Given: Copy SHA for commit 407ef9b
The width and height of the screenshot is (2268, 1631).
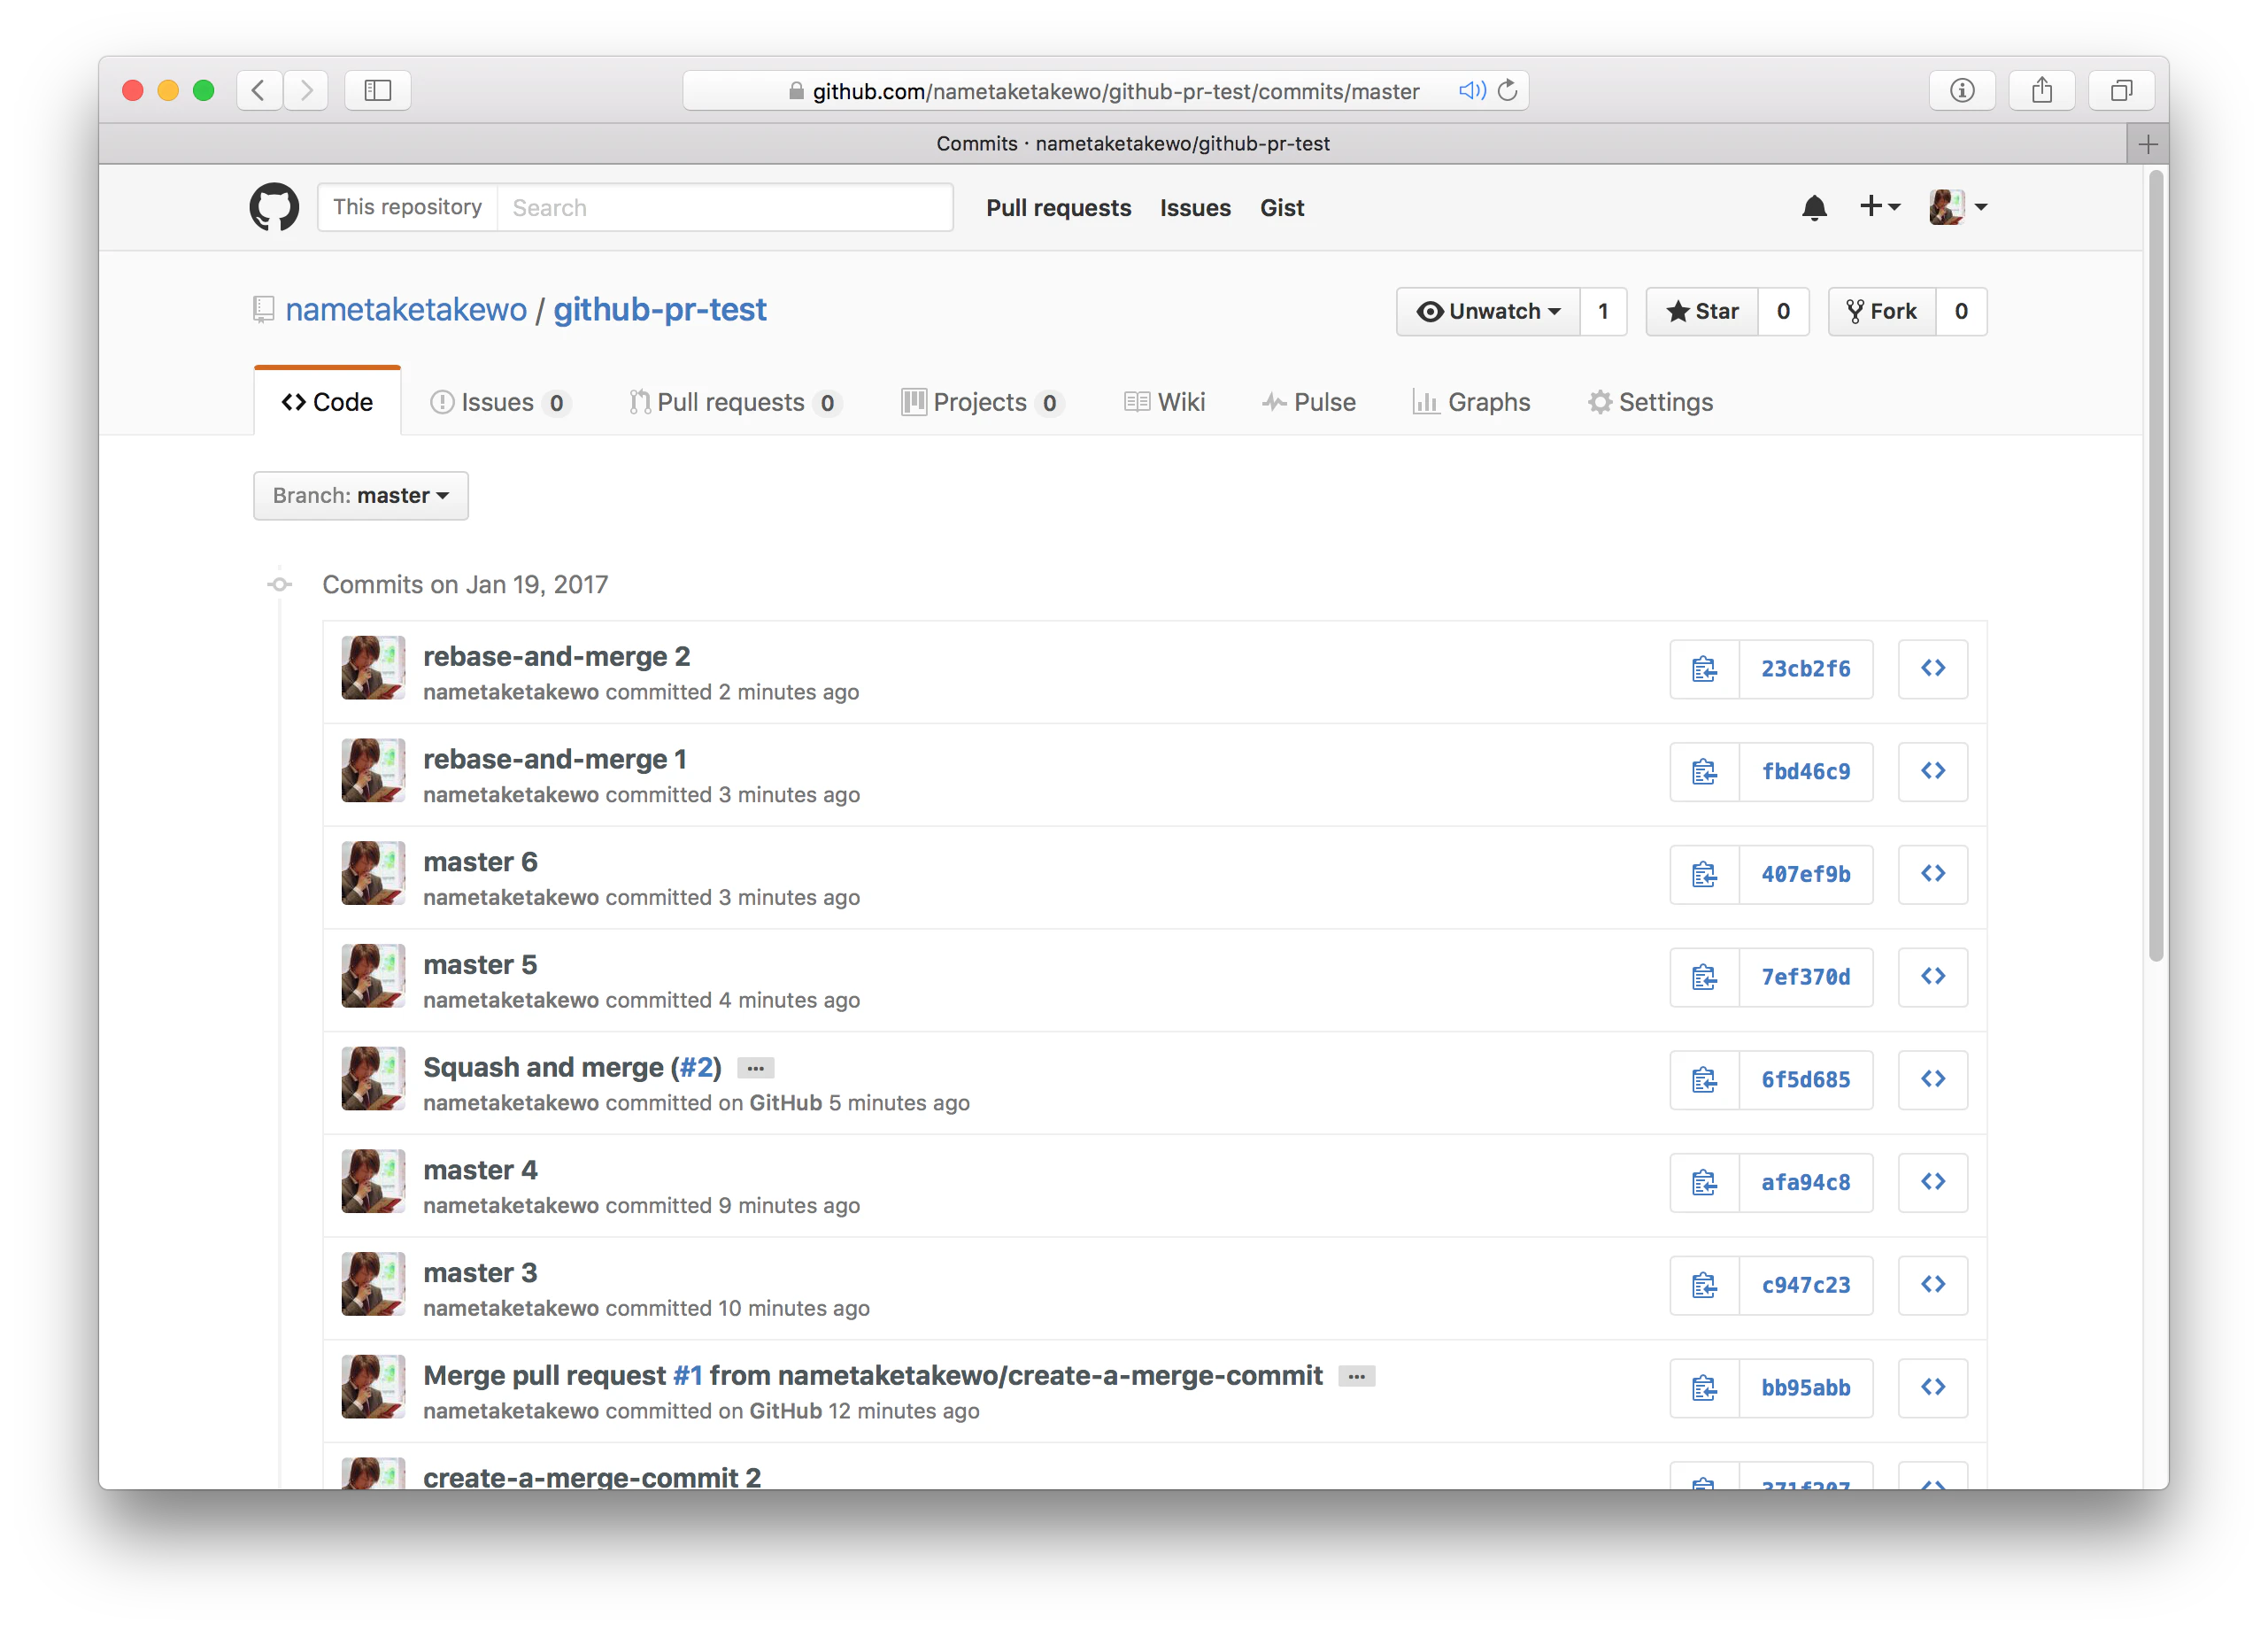Looking at the screenshot, I should [x=1705, y=875].
